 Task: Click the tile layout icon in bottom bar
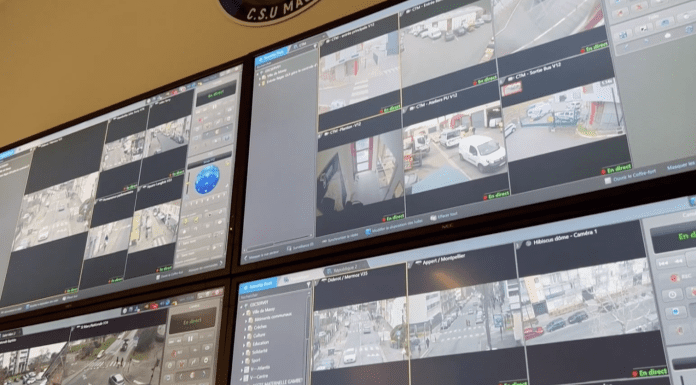pos(368,232)
